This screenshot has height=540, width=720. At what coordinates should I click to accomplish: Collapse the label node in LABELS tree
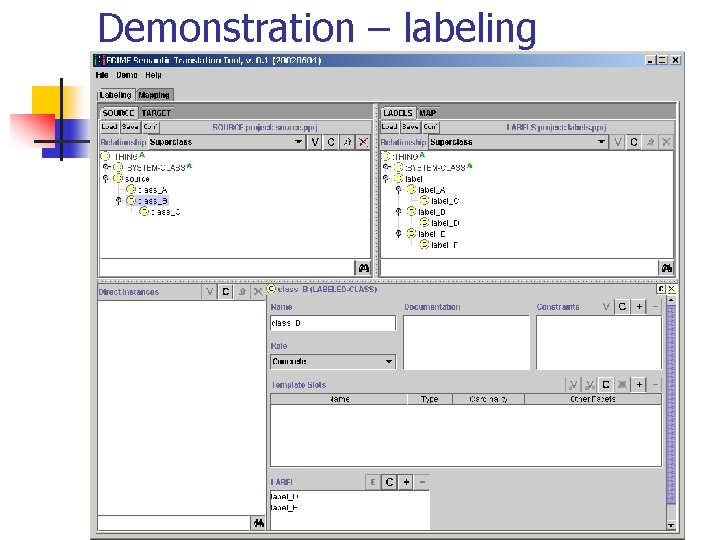[386, 179]
